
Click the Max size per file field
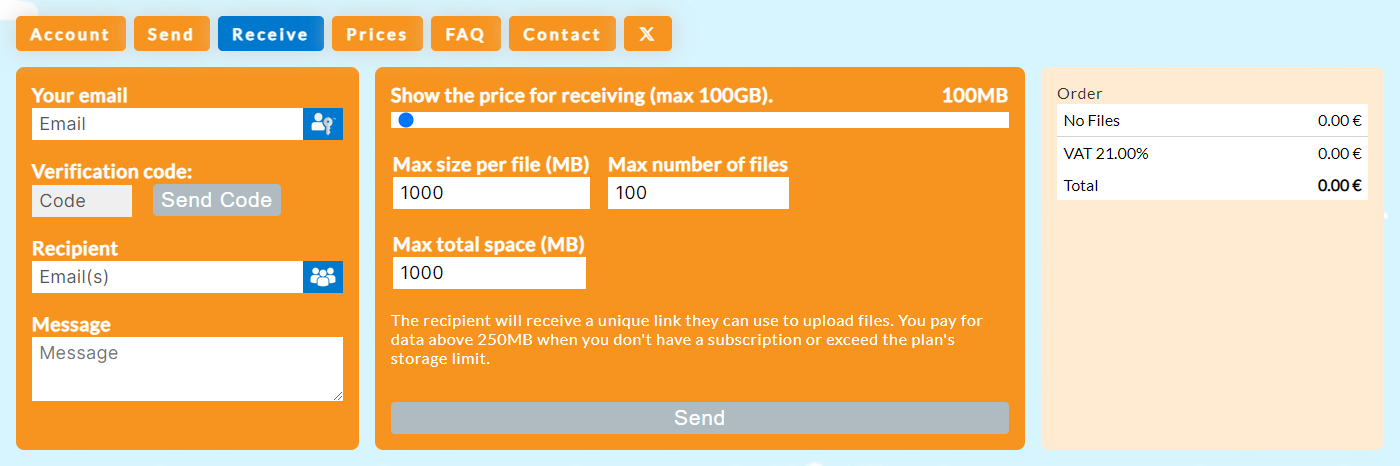491,193
